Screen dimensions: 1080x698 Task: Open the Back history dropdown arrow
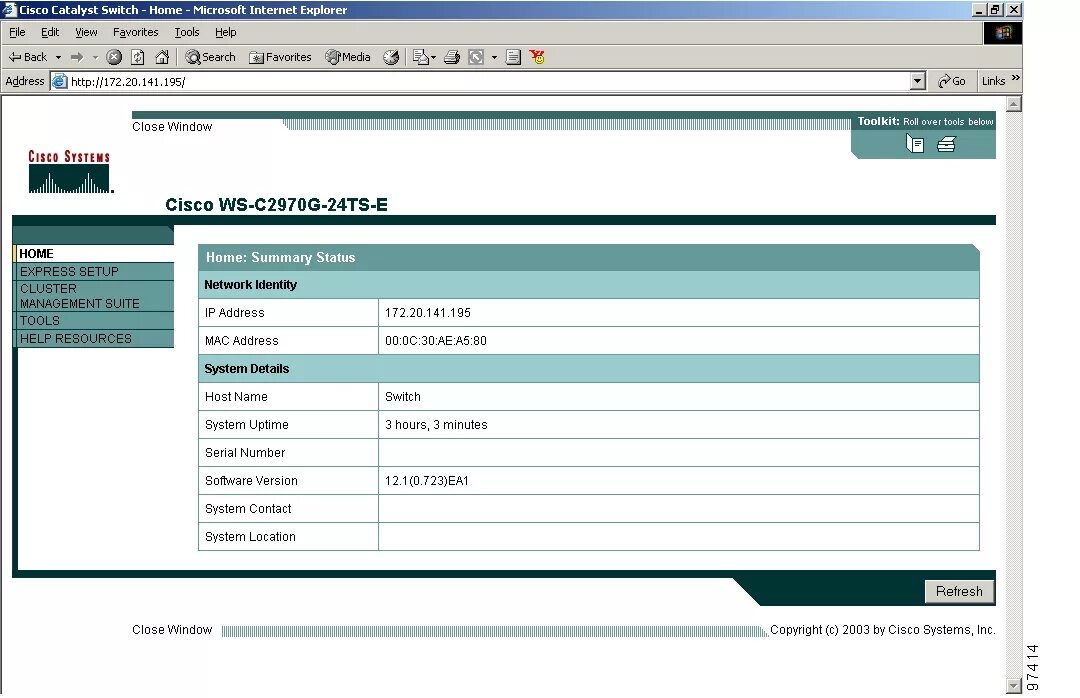pyautogui.click(x=59, y=57)
